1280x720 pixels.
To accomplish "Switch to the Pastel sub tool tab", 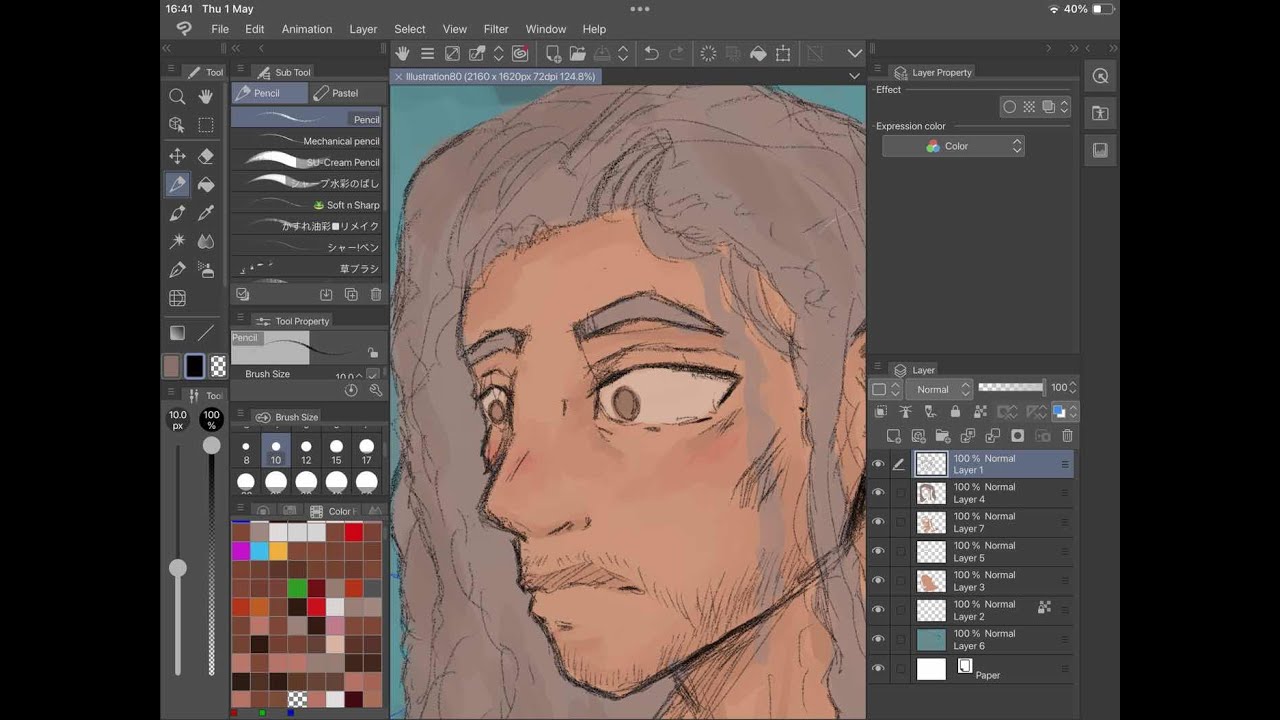I will pyautogui.click(x=346, y=93).
